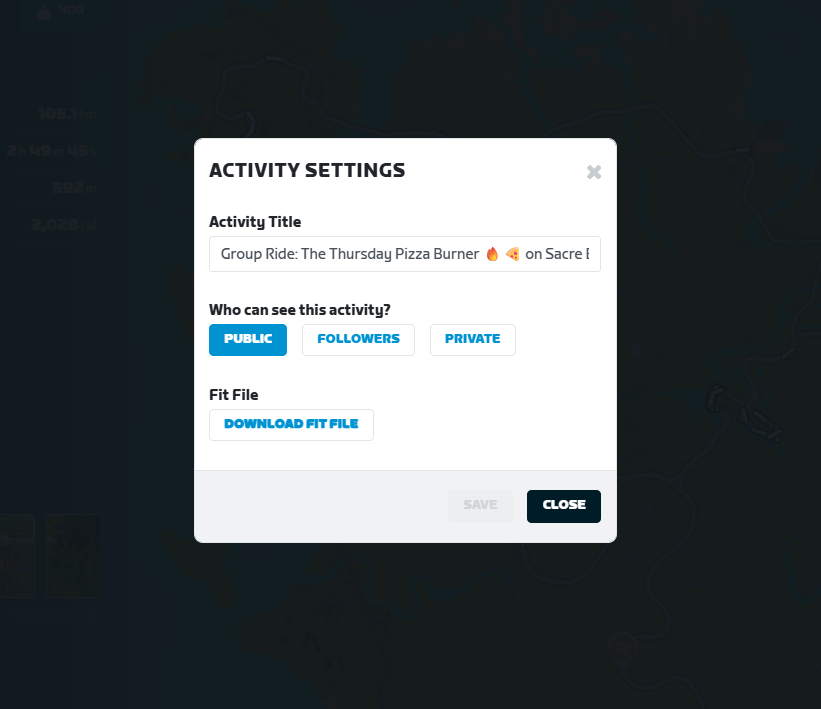Click the greyed-out Save button

[x=480, y=506]
